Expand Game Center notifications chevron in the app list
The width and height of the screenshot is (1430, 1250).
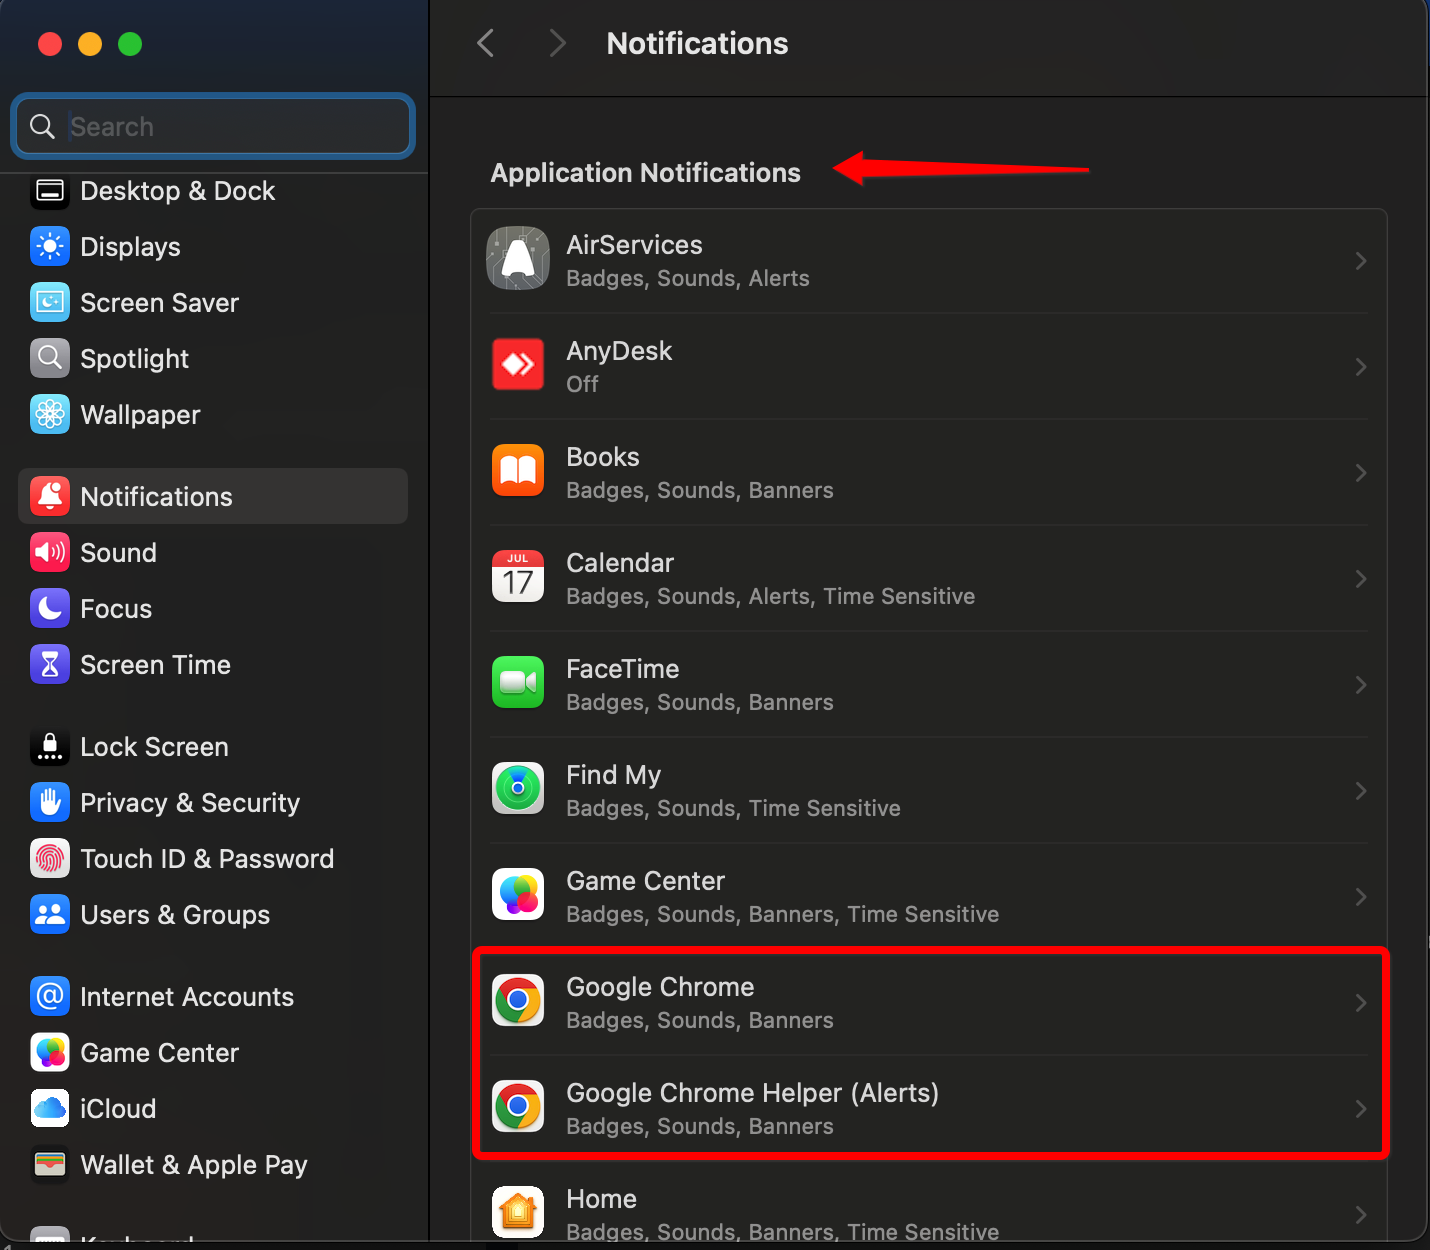pyautogui.click(x=1361, y=897)
